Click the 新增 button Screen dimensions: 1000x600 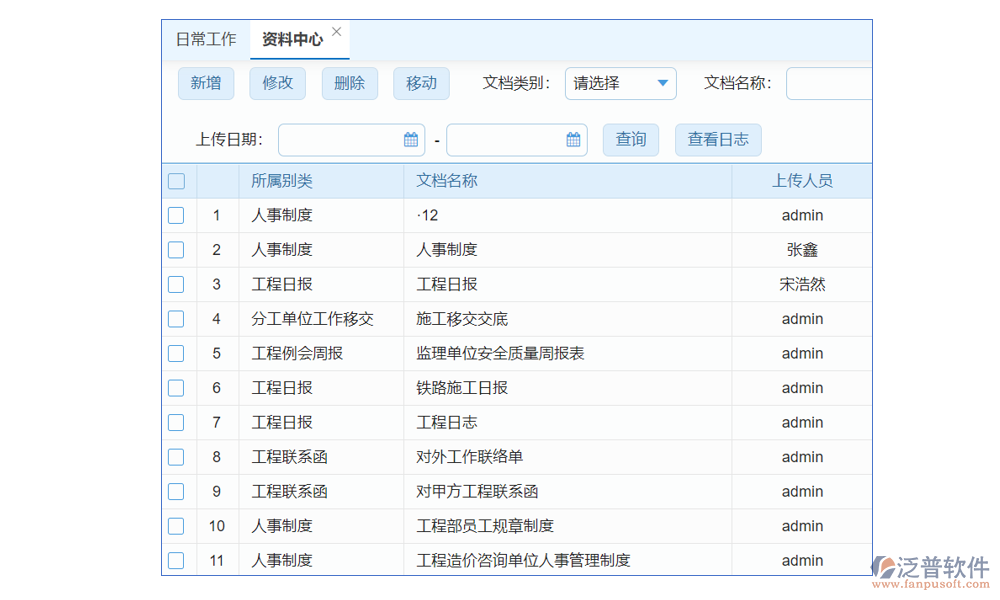coord(206,83)
